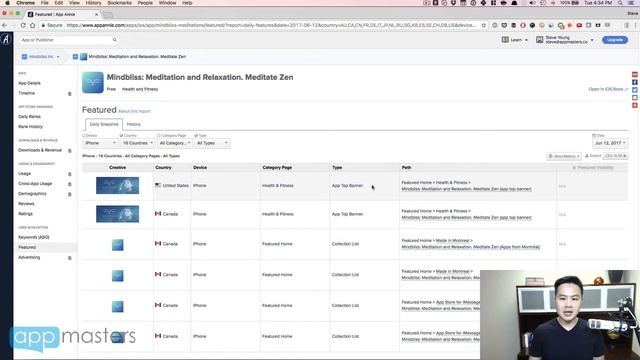Open the Chrome History menu
Image resolution: width=640 pixels, height=360 pixels.
(93, 3)
